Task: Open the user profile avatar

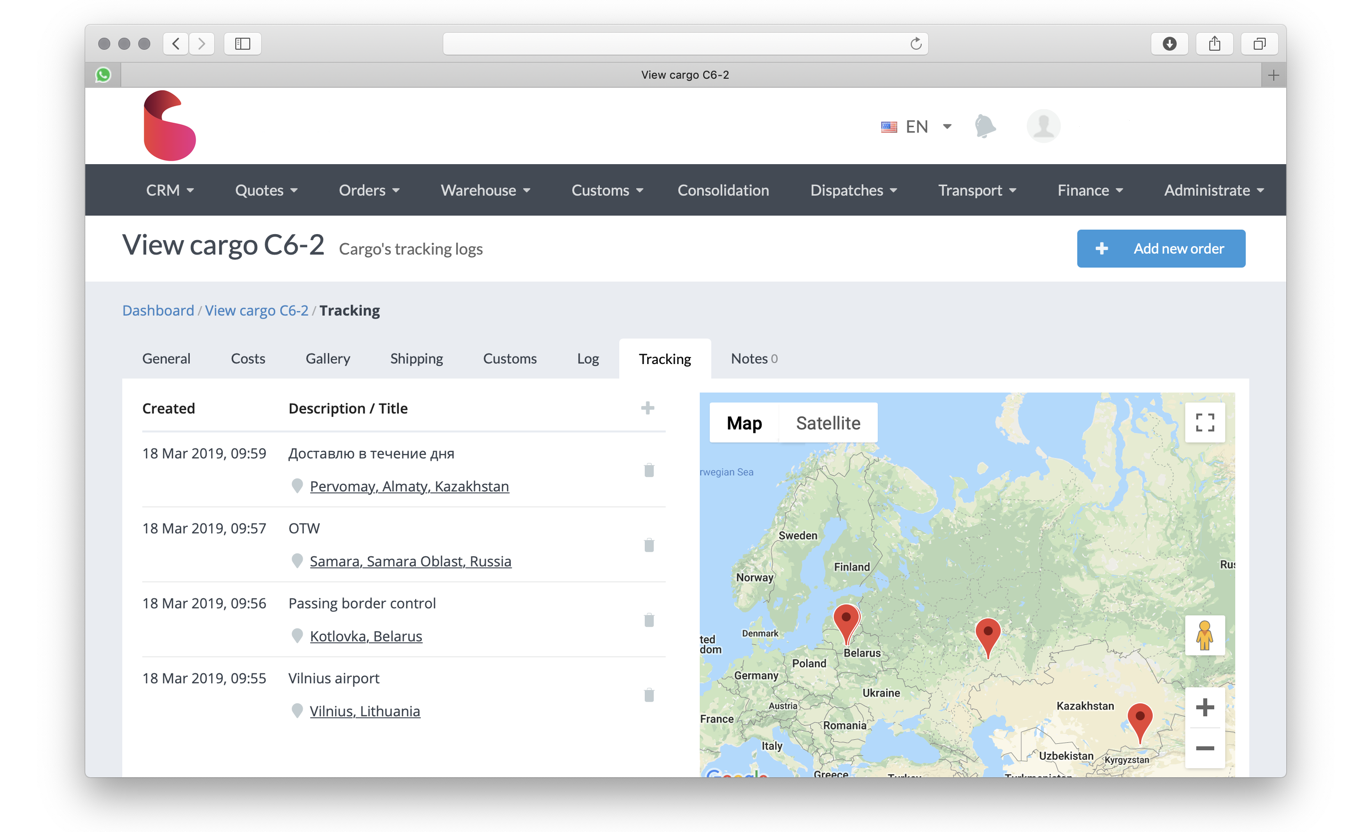Action: tap(1043, 126)
